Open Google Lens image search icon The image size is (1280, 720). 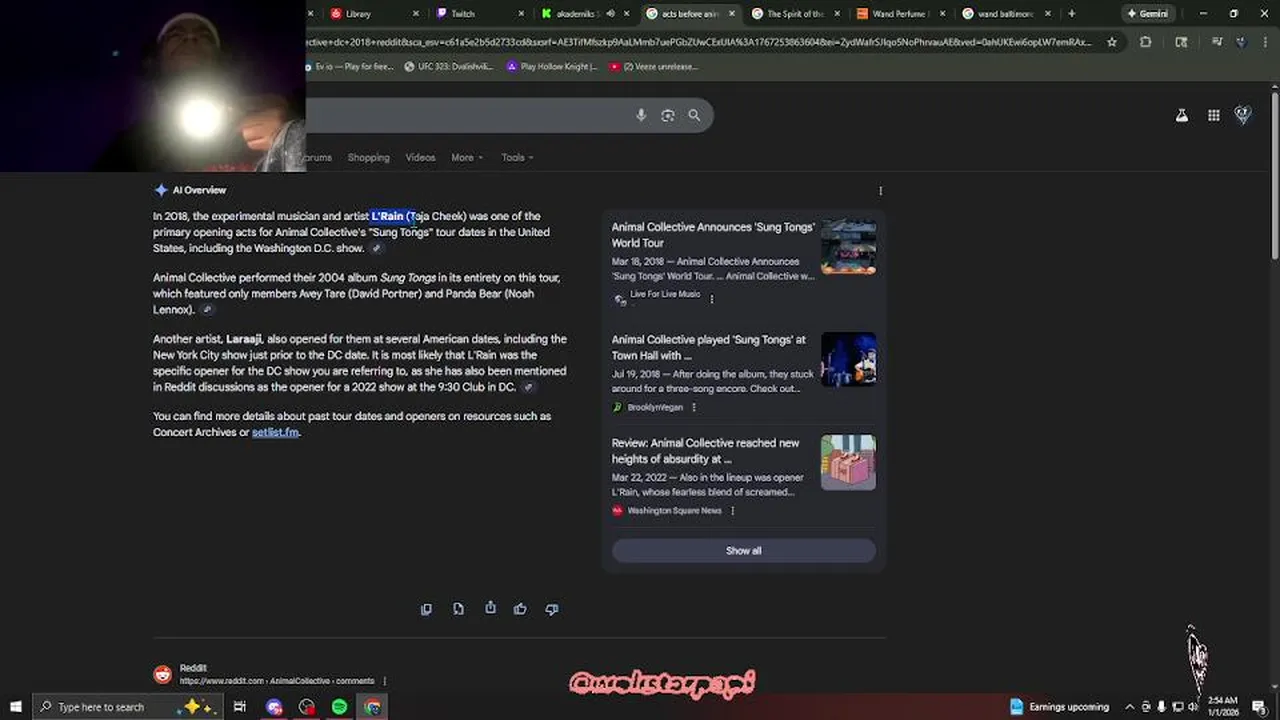point(668,115)
